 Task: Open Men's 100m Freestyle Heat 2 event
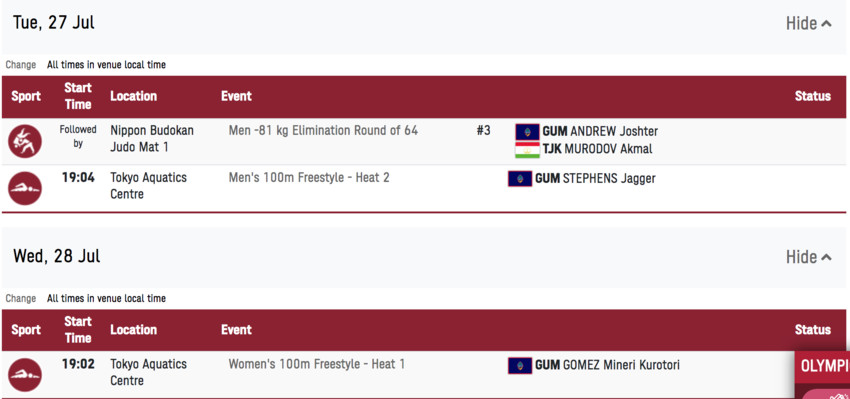coord(309,178)
